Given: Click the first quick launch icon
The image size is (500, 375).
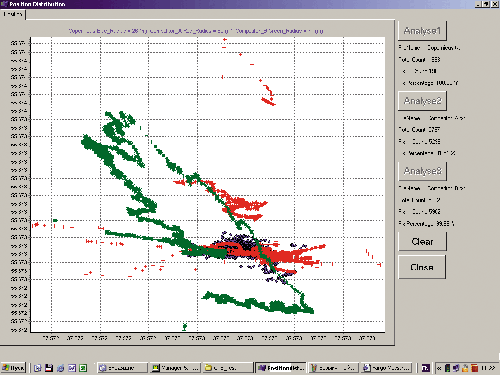Looking at the screenshot, I should 38,368.
